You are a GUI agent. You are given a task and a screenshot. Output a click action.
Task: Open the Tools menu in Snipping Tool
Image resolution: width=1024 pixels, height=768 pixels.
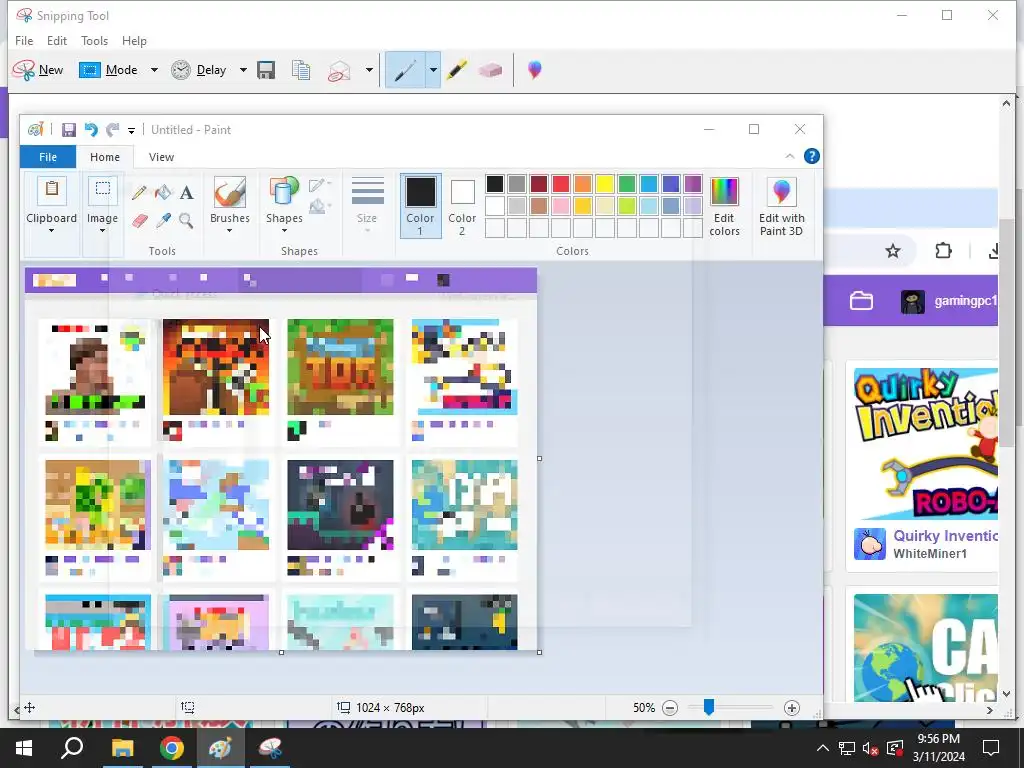click(x=95, y=40)
